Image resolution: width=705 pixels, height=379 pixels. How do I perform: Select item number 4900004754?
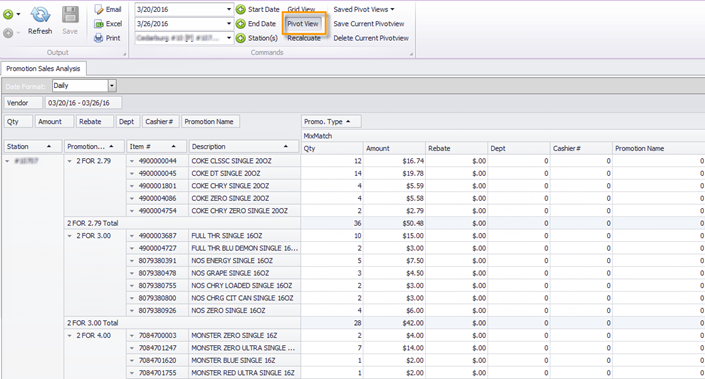point(157,211)
